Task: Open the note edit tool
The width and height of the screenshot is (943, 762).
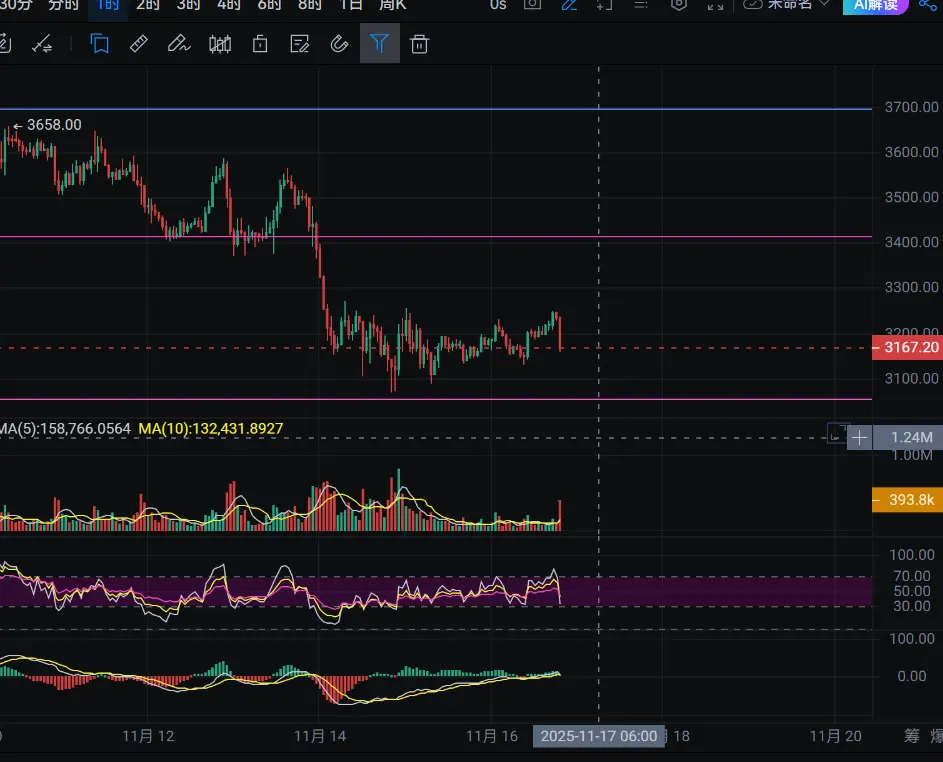Action: coord(299,44)
